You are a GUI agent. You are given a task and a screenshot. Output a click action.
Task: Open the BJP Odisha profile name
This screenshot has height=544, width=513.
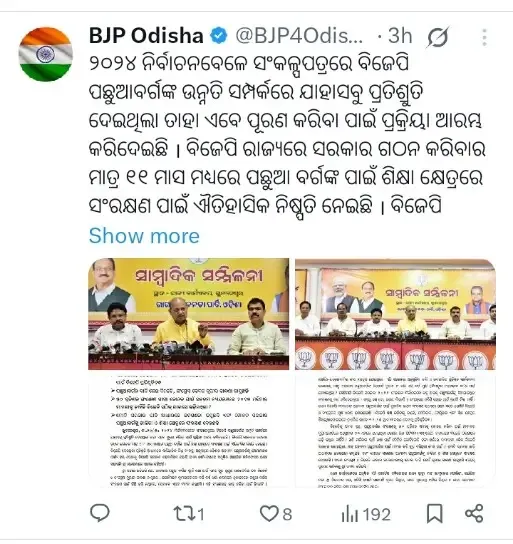146,36
